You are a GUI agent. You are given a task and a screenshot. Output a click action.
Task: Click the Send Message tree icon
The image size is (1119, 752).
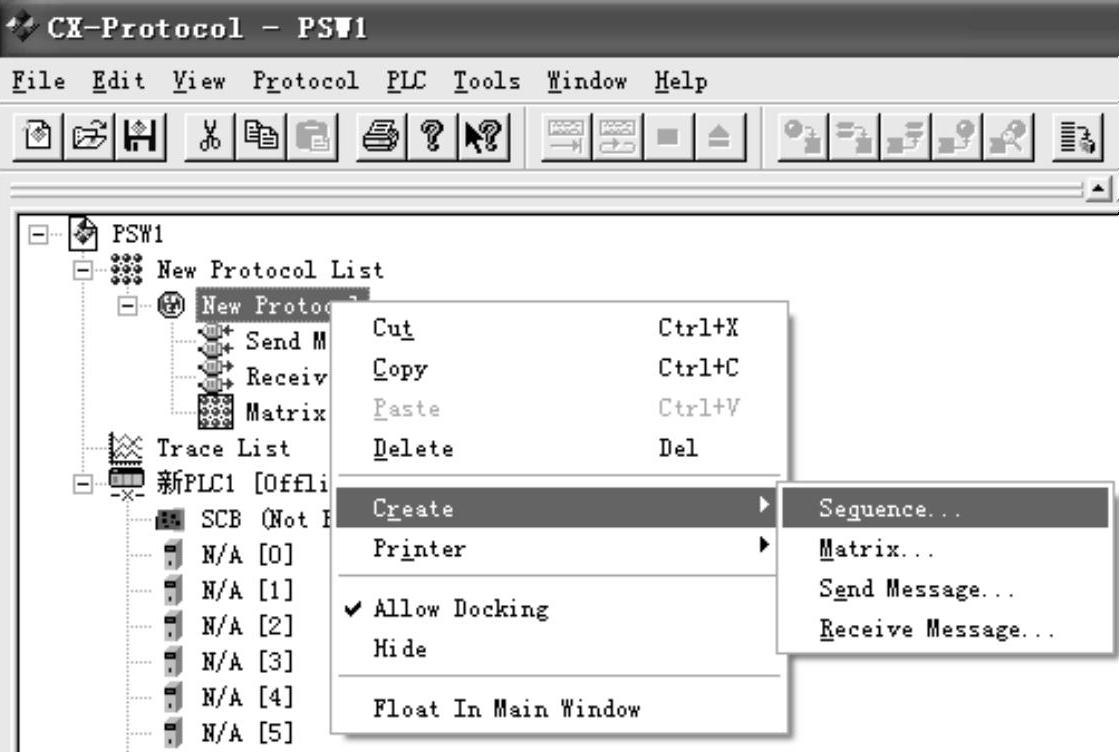(215, 340)
